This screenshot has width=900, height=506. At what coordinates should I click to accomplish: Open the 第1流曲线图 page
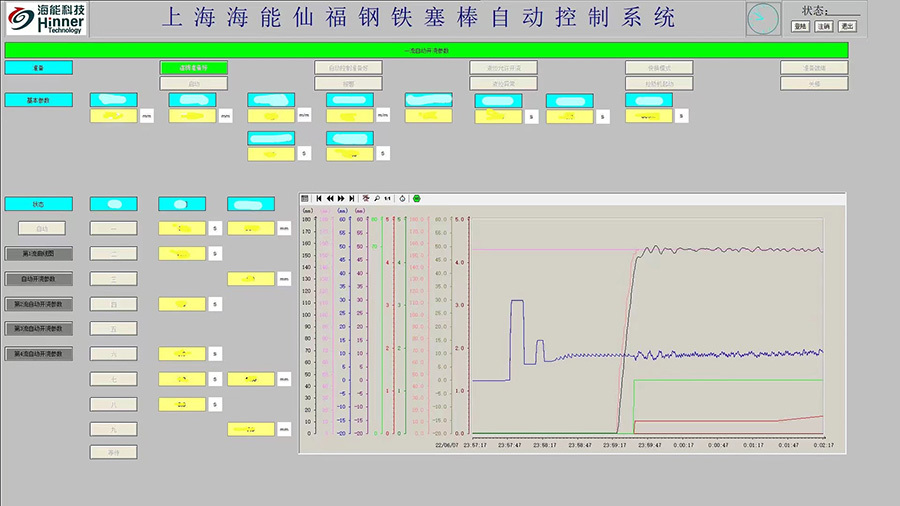(40, 254)
